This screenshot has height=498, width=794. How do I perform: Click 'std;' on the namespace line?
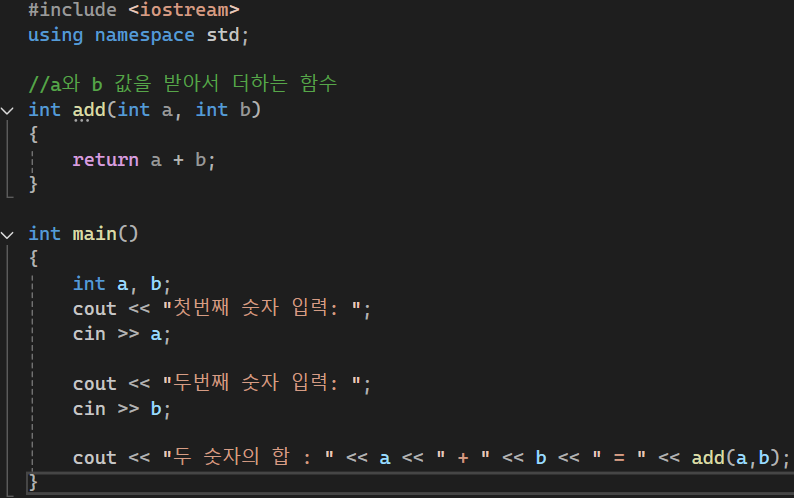tap(228, 35)
